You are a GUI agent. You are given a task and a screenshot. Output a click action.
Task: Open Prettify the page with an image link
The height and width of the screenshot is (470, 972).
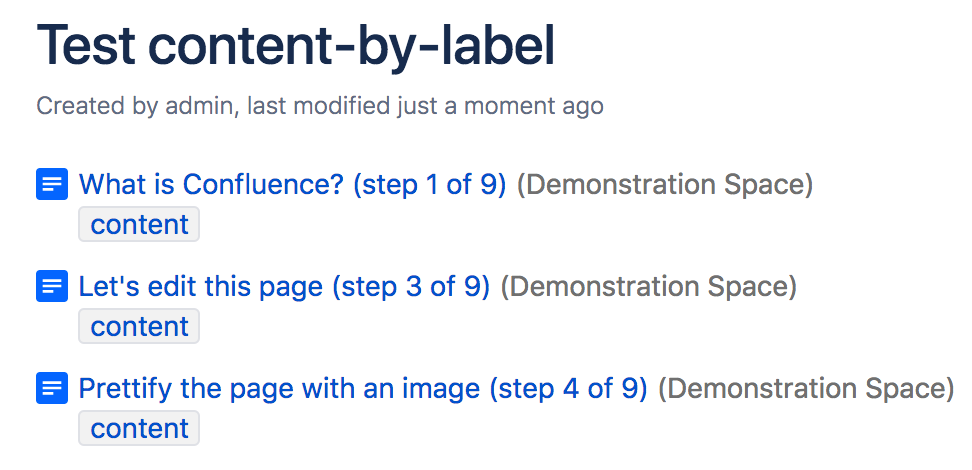[363, 388]
